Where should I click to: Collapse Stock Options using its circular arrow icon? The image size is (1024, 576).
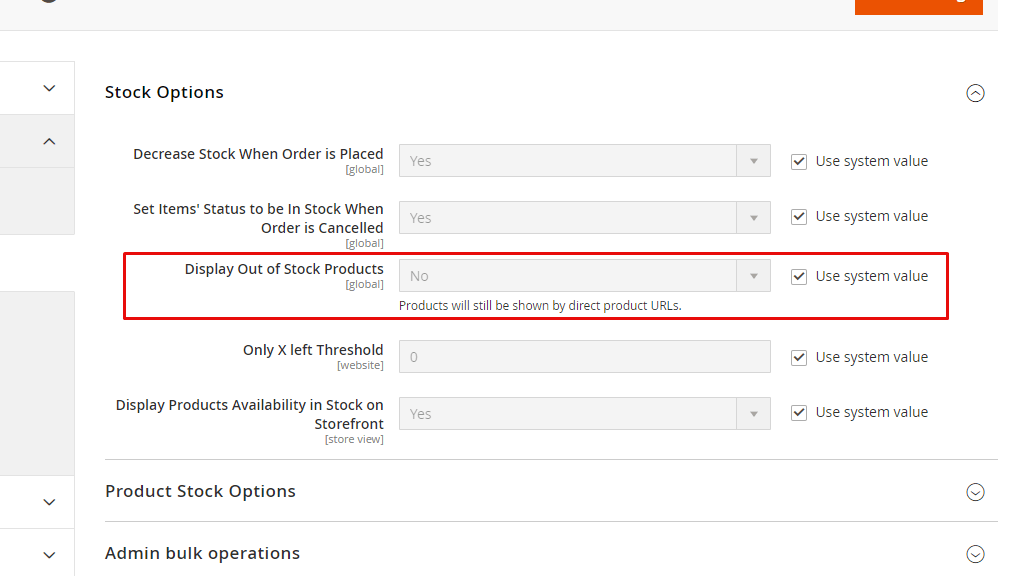click(975, 93)
